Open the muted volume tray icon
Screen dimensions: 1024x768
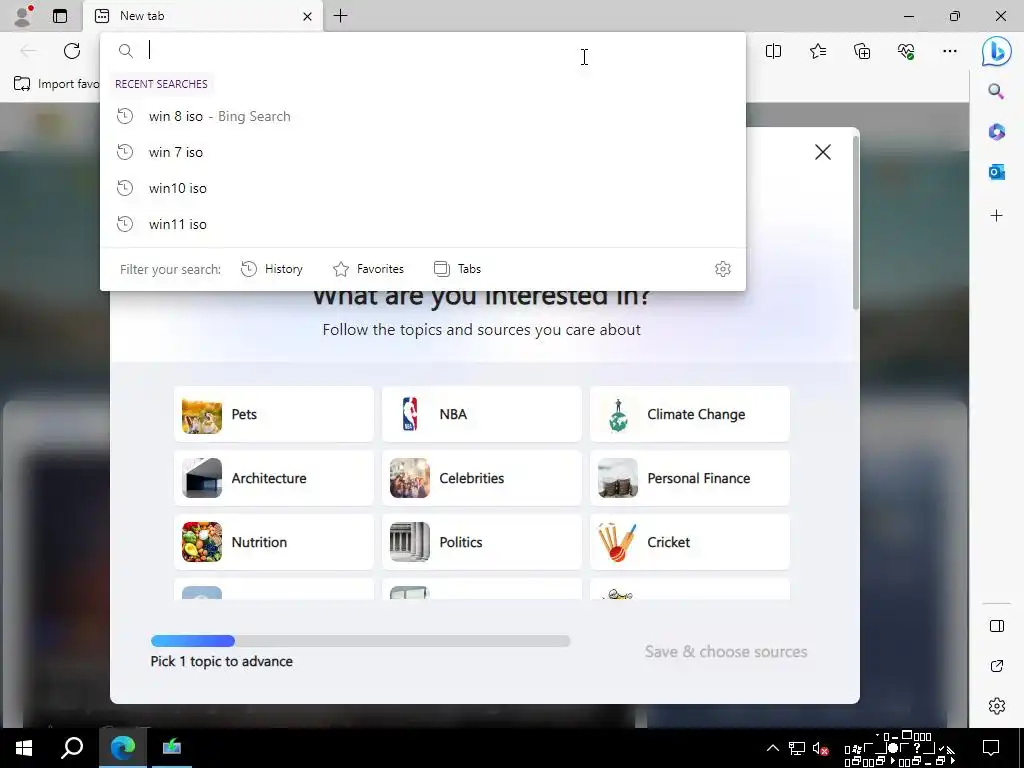coord(820,748)
